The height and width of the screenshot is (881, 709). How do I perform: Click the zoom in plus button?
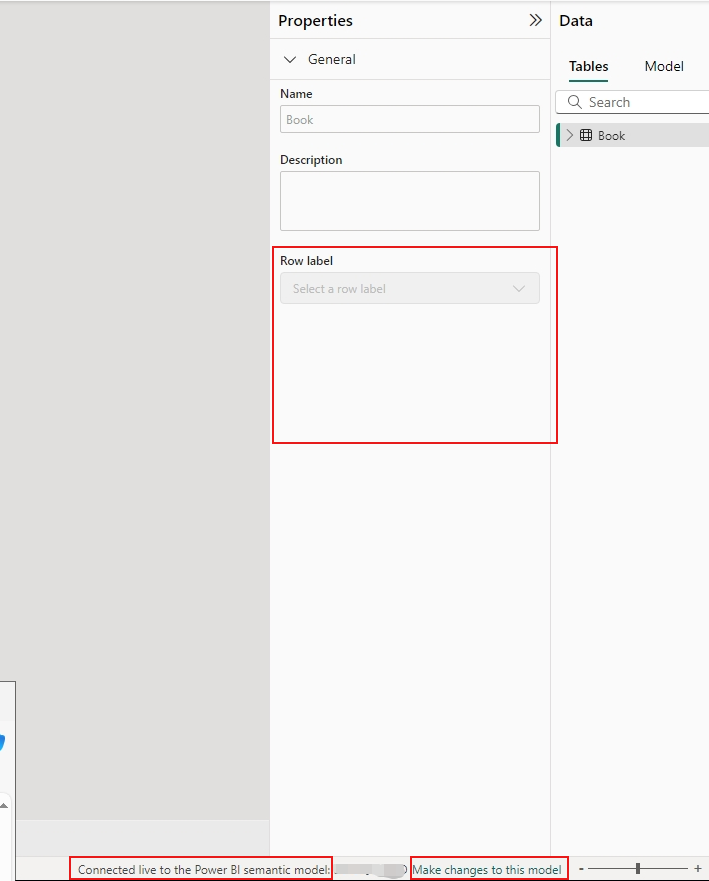point(697,869)
